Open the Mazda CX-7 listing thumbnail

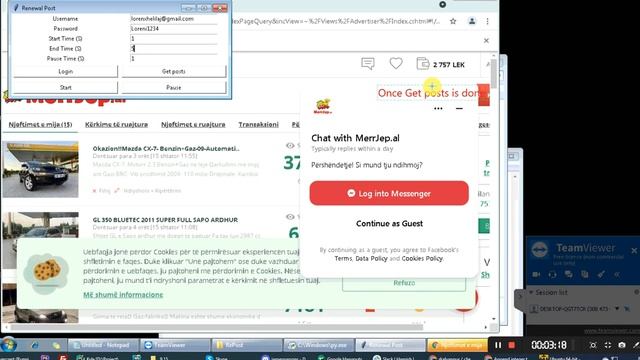[40, 169]
